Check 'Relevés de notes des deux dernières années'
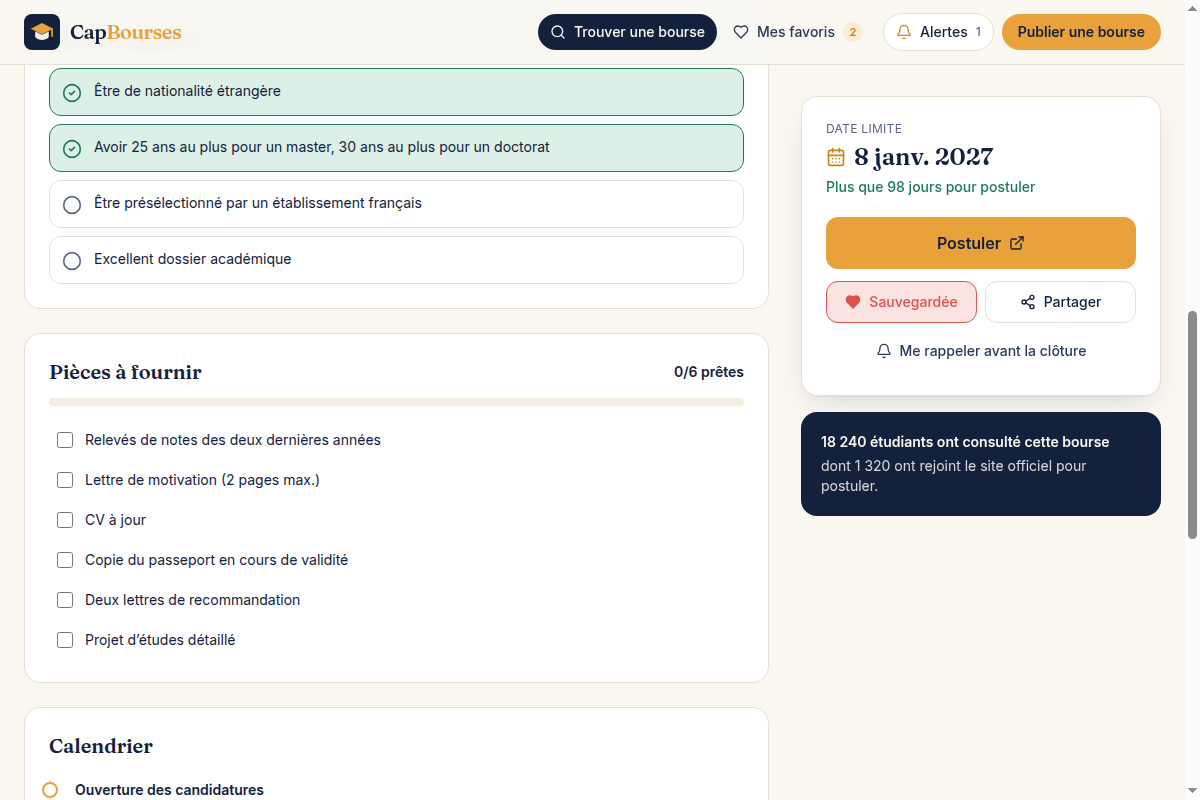The height and width of the screenshot is (800, 1200). pyautogui.click(x=65, y=440)
